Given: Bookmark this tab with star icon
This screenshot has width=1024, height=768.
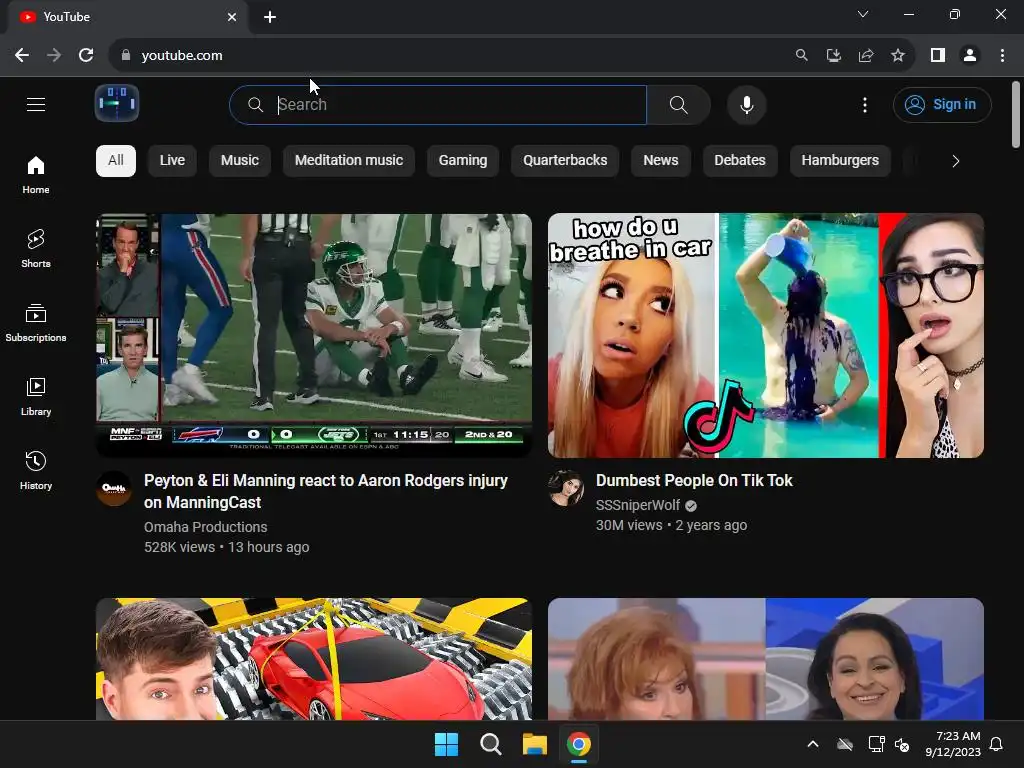Looking at the screenshot, I should click(x=898, y=56).
